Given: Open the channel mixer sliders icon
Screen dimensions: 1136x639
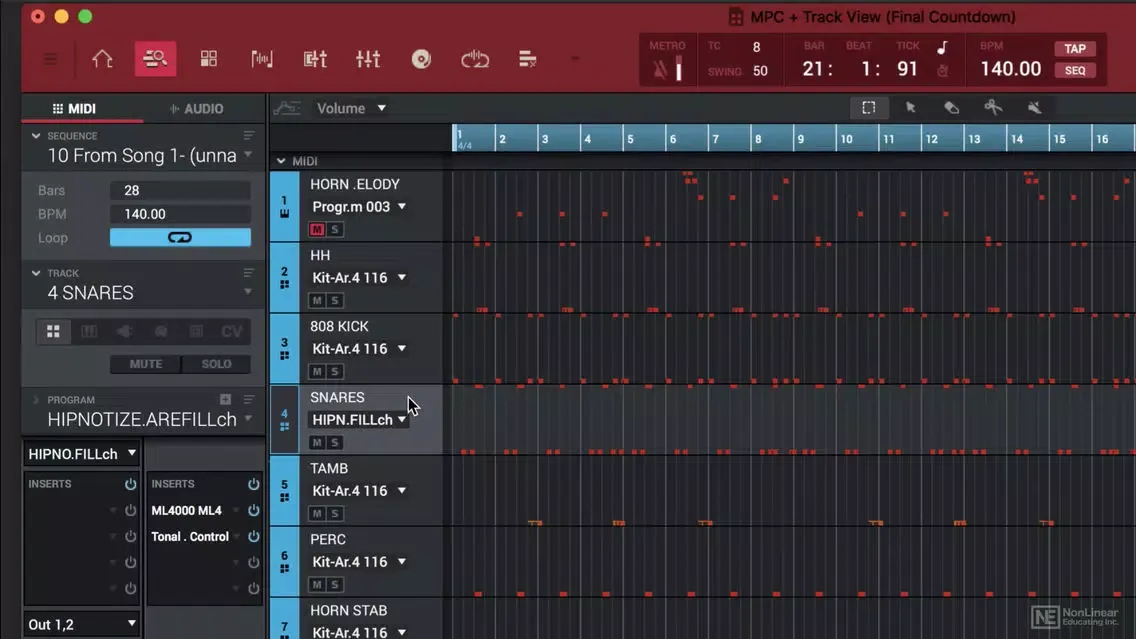Looking at the screenshot, I should [x=368, y=59].
